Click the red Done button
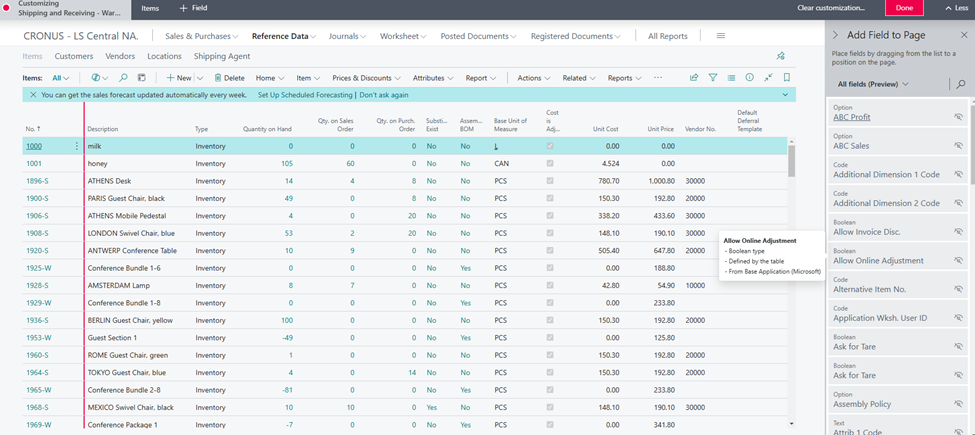The height and width of the screenshot is (435, 975). (904, 8)
